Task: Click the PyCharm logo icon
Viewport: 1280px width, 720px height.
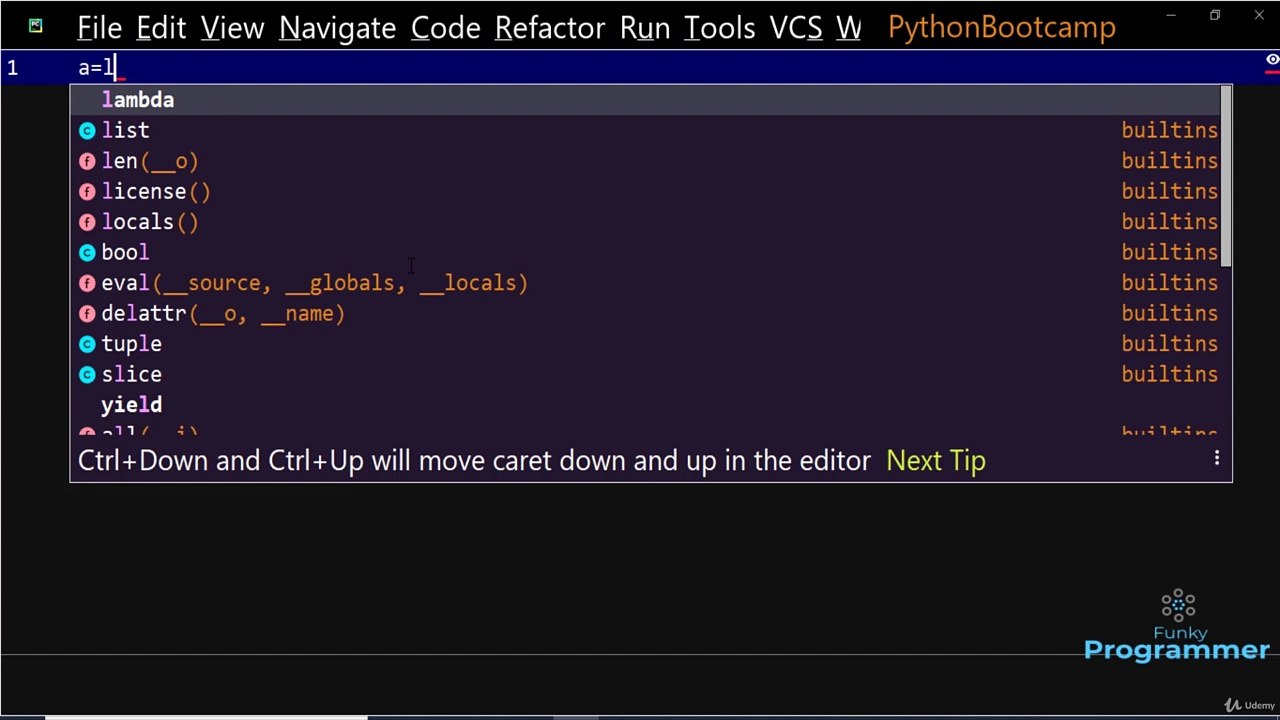Action: pos(36,27)
